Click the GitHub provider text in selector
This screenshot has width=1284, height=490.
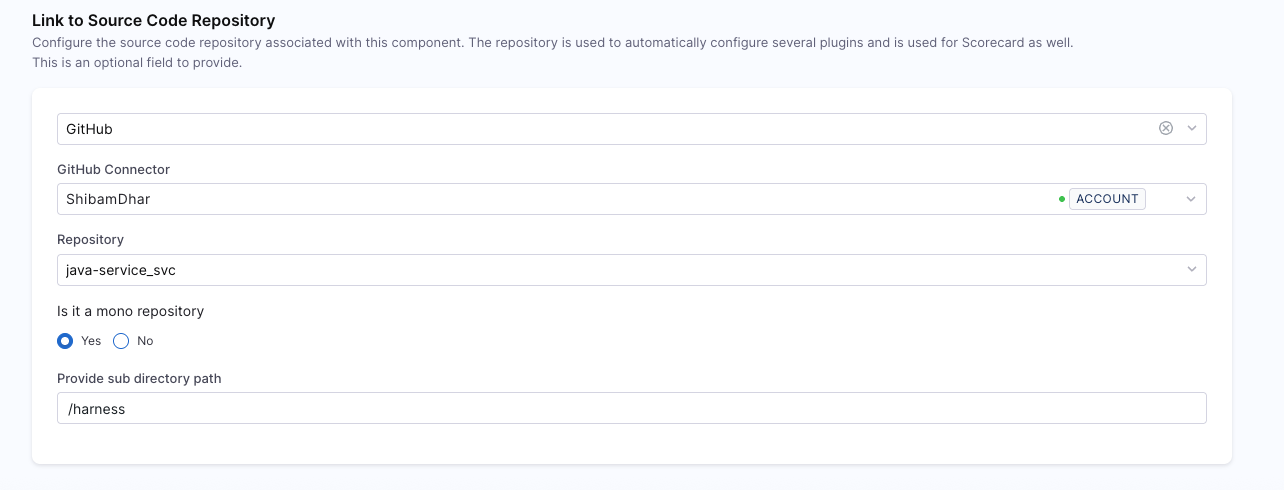click(89, 129)
